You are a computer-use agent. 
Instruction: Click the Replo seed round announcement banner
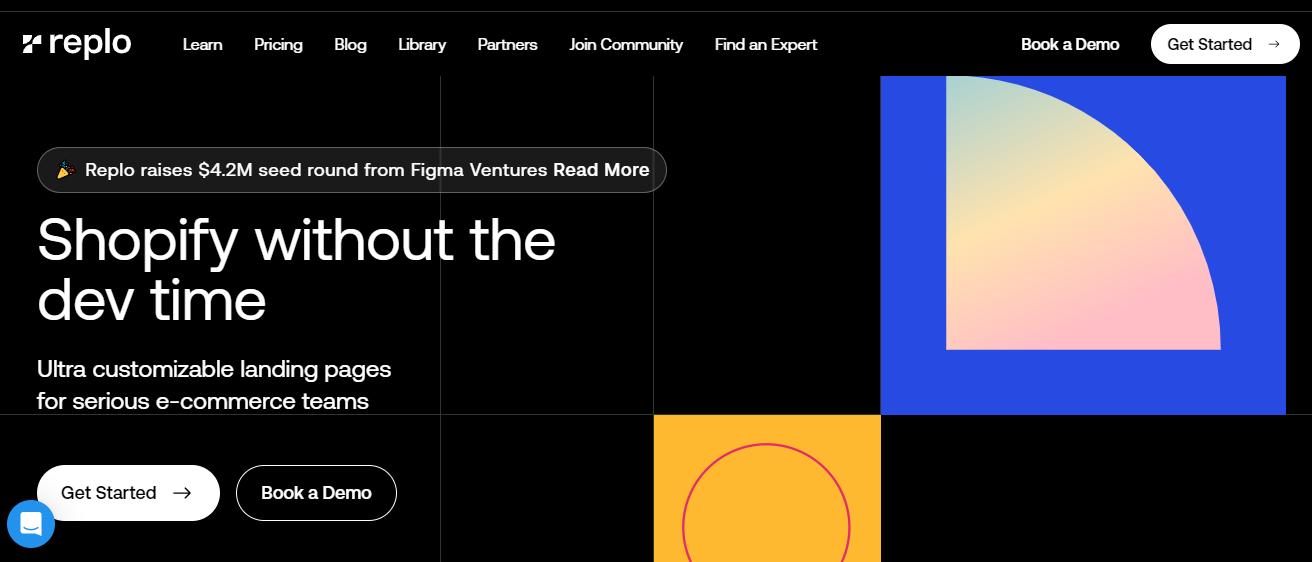352,170
